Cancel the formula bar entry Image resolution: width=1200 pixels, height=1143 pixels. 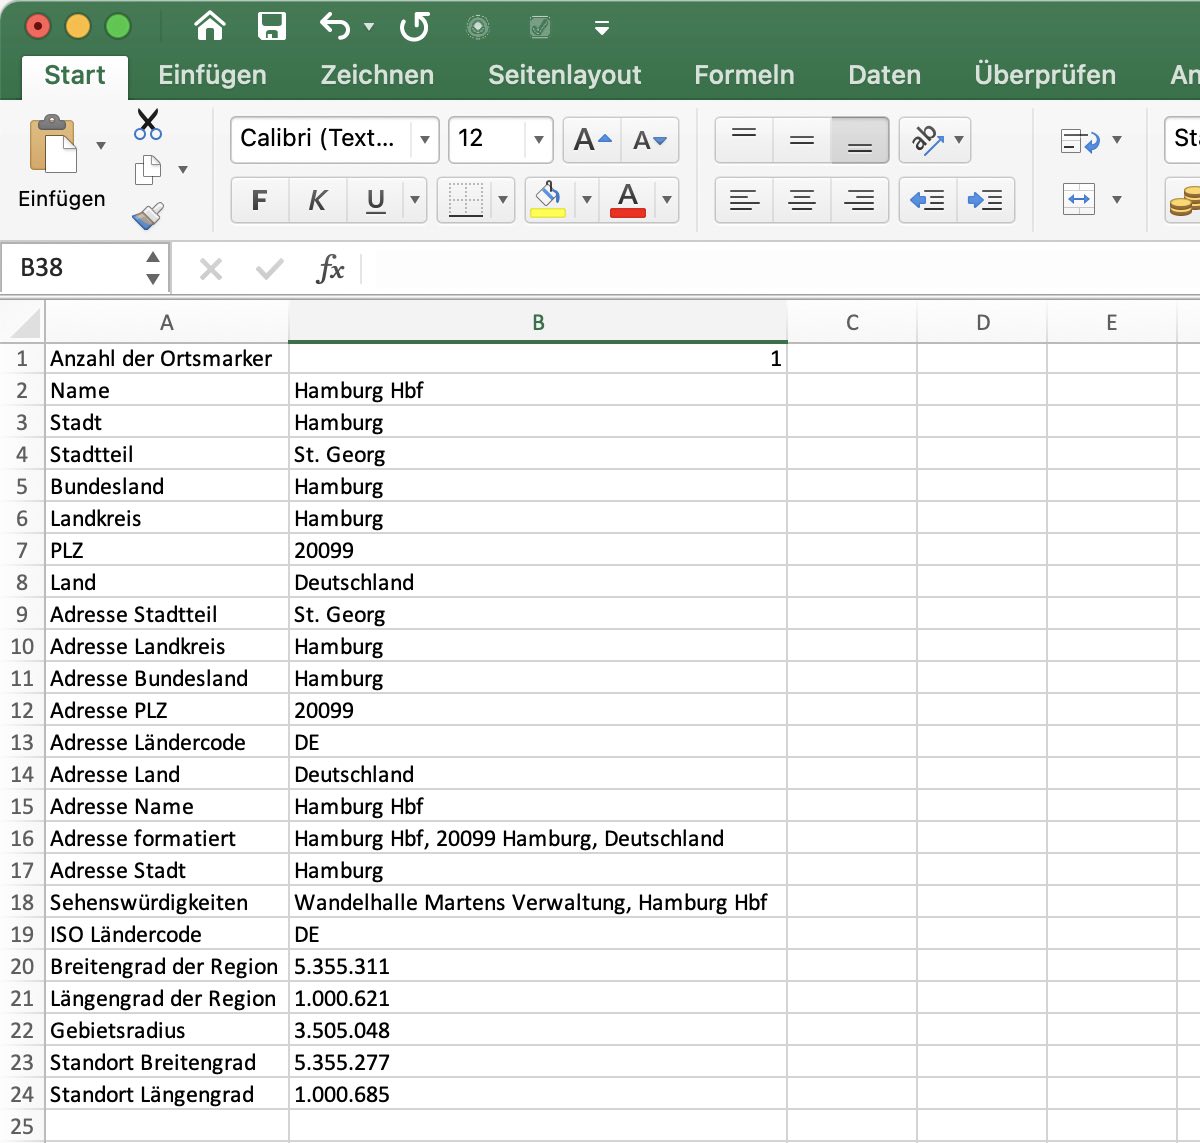(x=211, y=268)
